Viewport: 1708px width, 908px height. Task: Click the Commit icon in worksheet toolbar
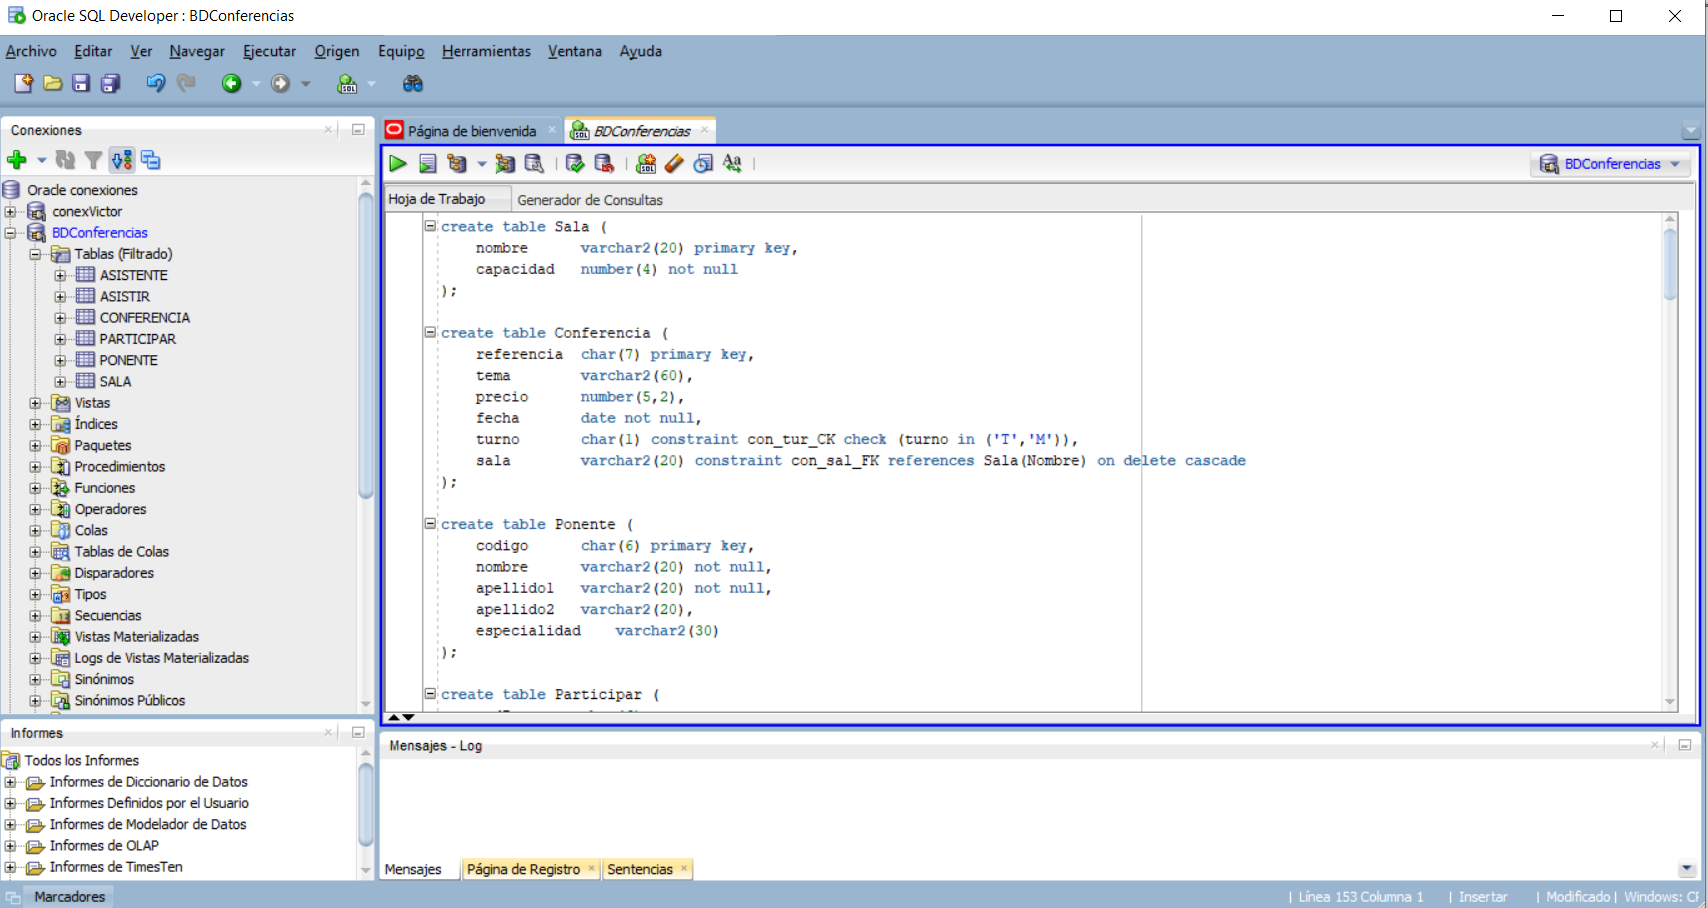coord(575,164)
